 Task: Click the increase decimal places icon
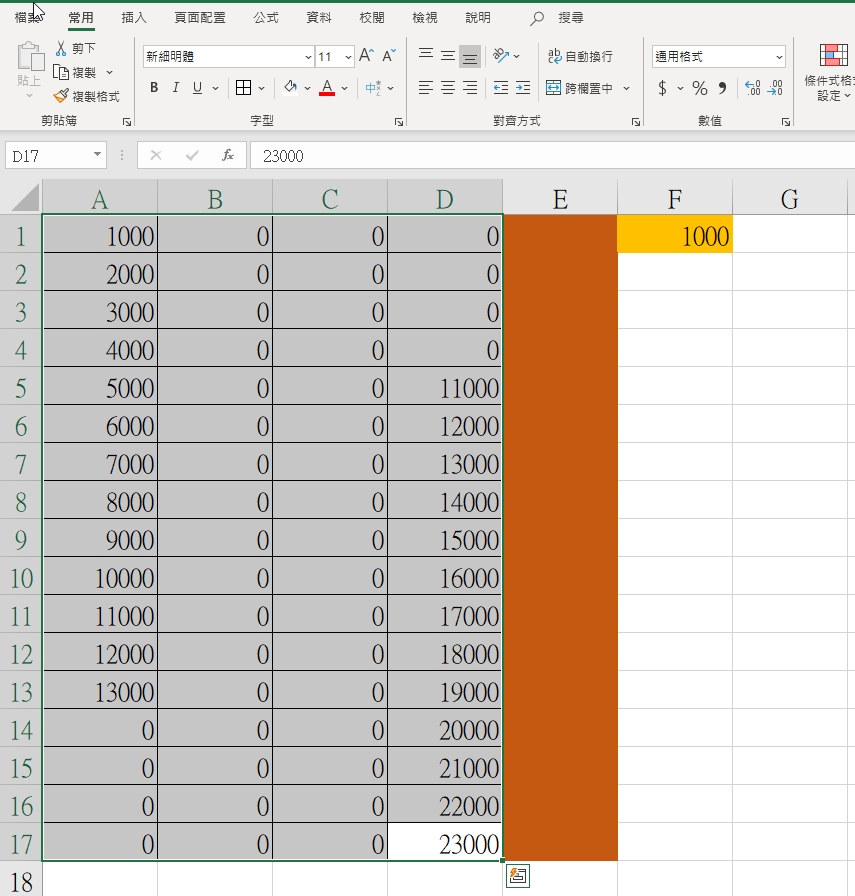(753, 89)
